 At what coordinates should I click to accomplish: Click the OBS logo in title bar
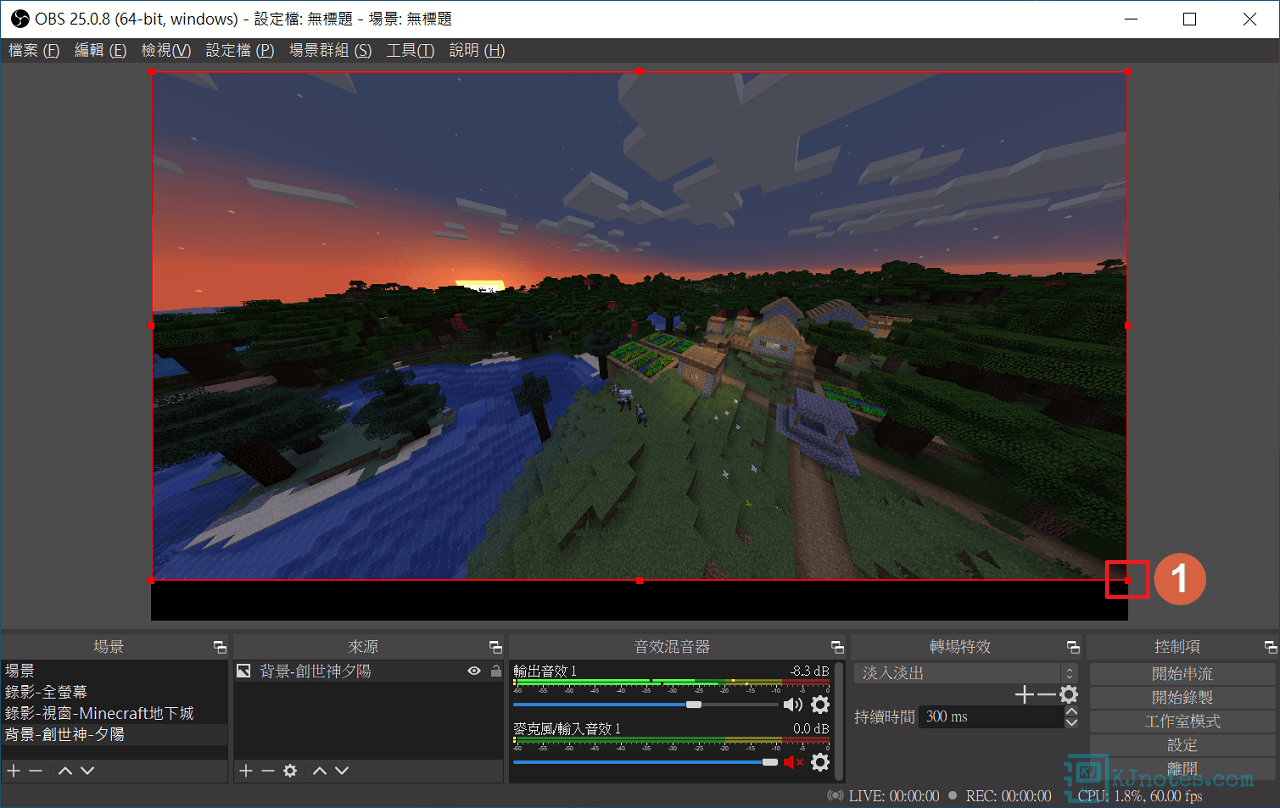(x=20, y=19)
